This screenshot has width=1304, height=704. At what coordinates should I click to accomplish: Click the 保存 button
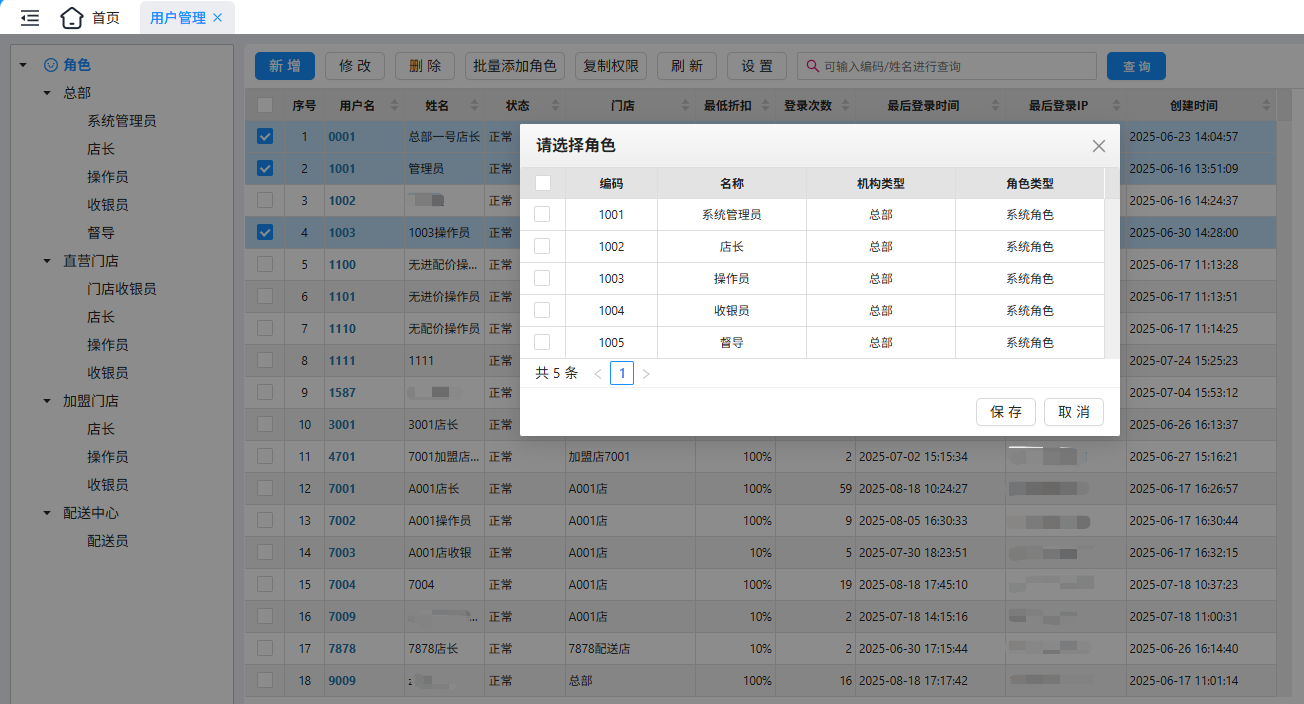pyautogui.click(x=1006, y=412)
